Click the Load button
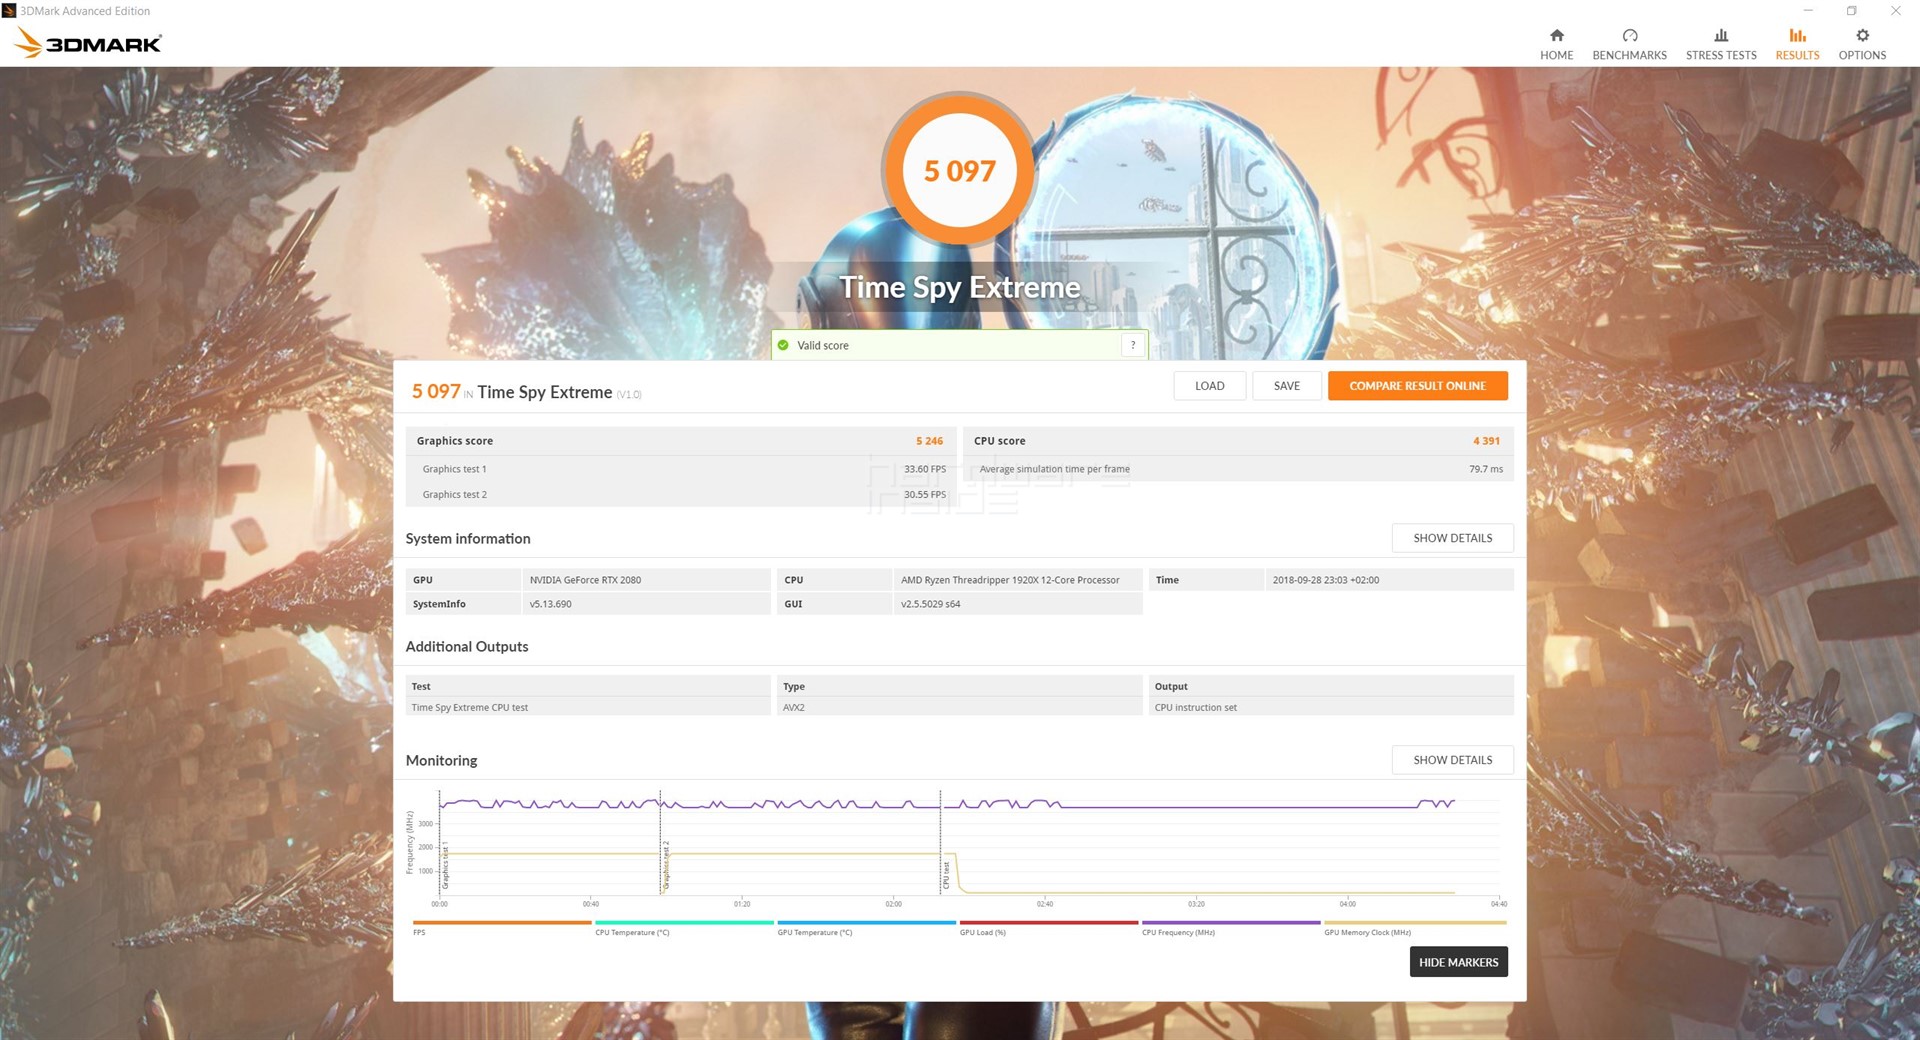Screen dimensions: 1920x1040 pyautogui.click(x=1209, y=385)
